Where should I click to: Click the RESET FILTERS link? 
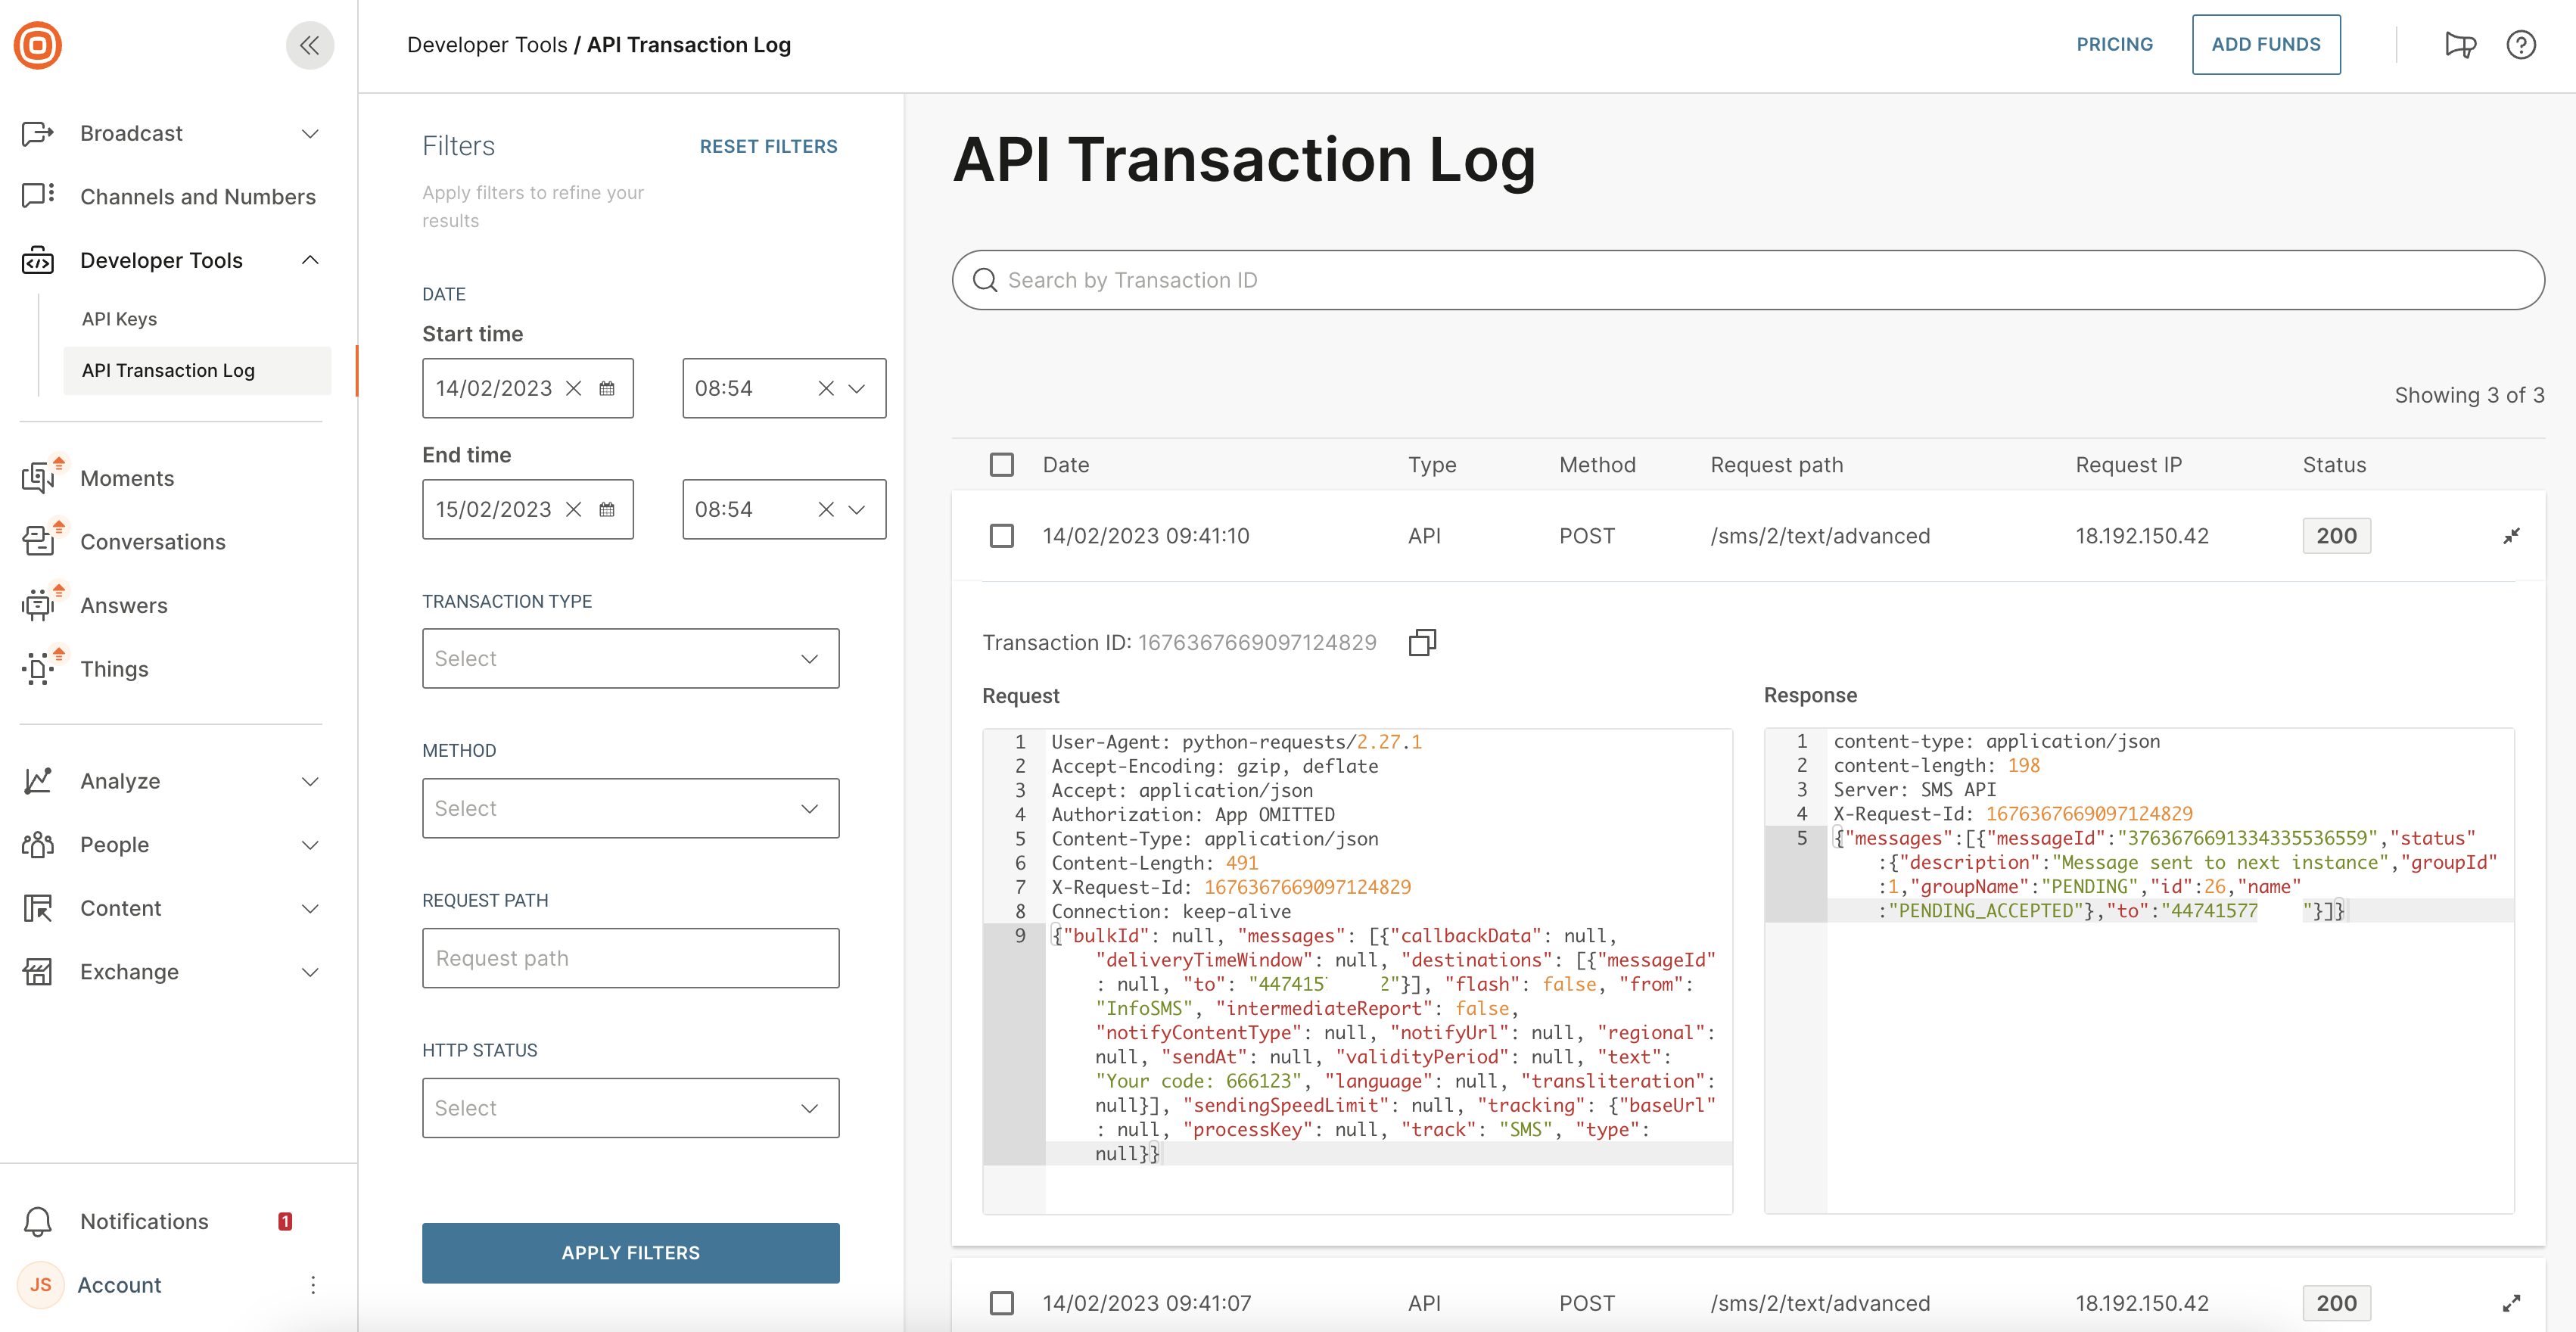[767, 145]
